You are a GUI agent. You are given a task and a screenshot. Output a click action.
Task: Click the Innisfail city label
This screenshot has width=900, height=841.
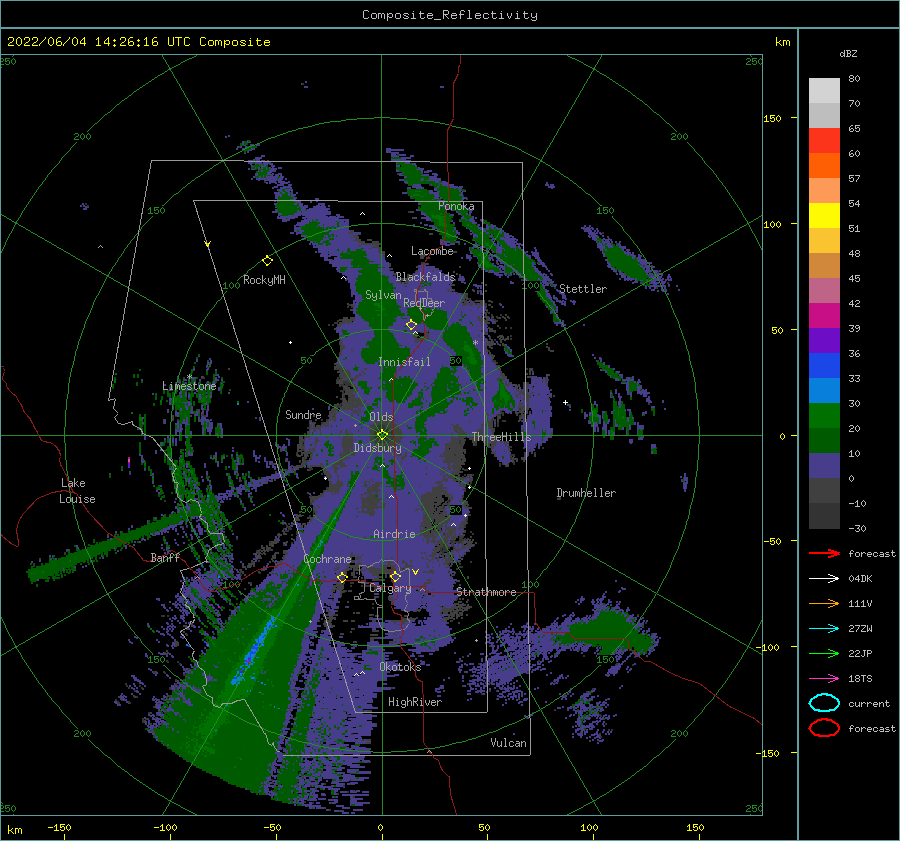click(x=404, y=362)
